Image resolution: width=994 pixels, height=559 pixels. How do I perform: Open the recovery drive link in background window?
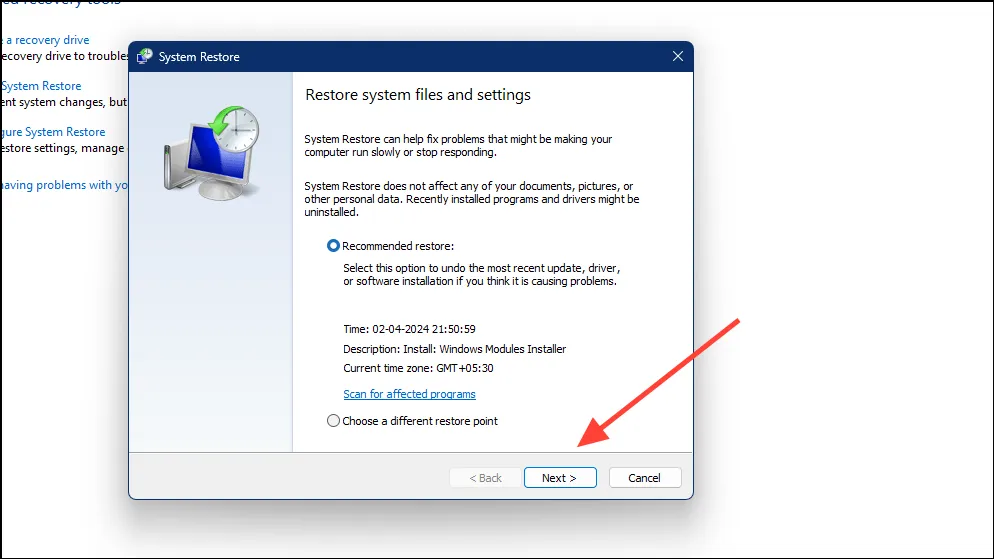[46, 40]
